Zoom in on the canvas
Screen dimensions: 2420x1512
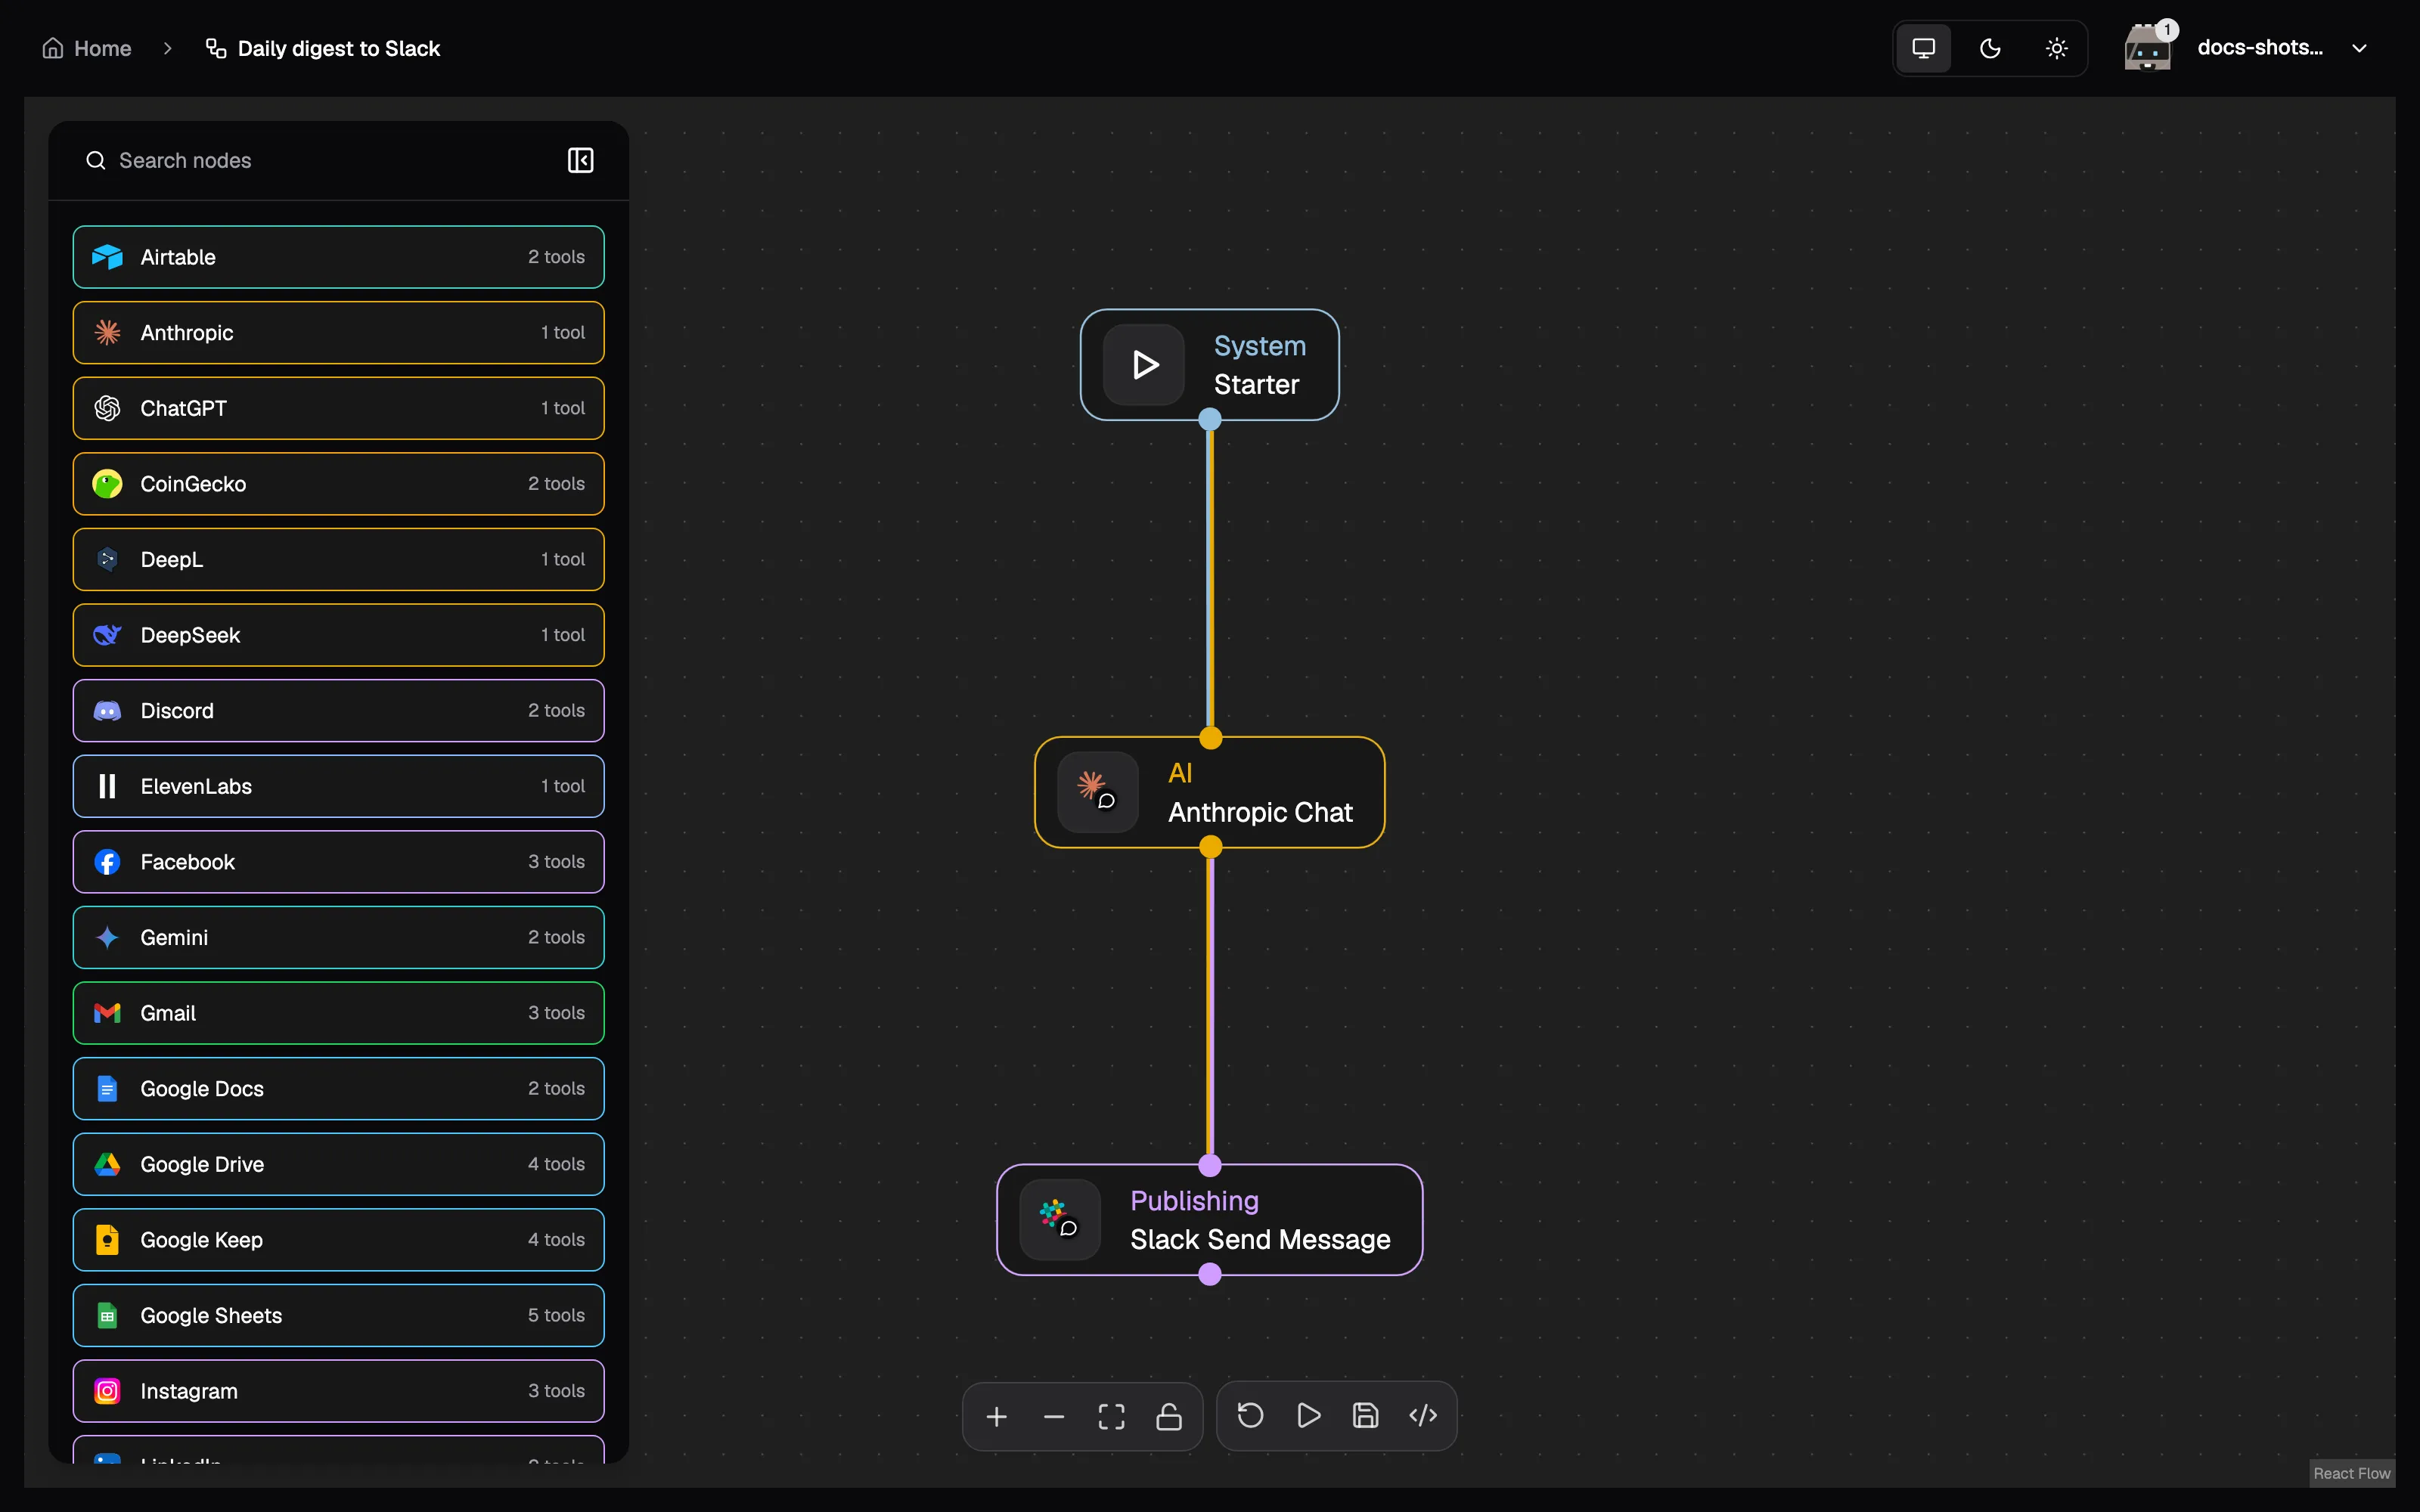point(996,1416)
